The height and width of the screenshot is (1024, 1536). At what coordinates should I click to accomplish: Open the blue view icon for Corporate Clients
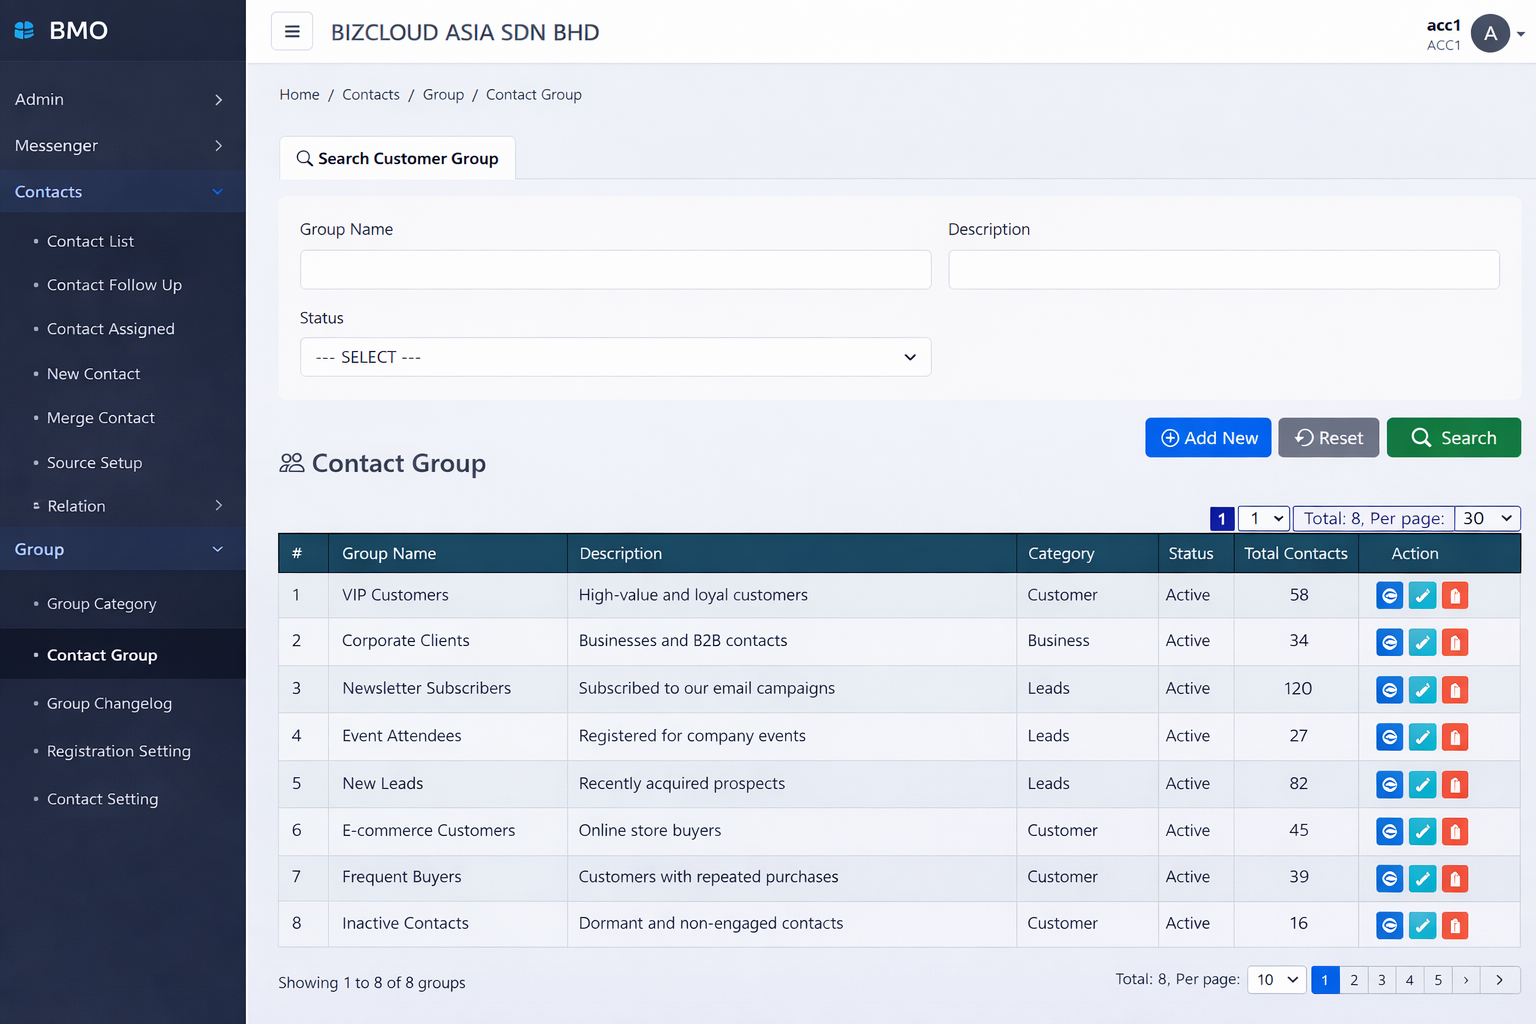[x=1390, y=642]
